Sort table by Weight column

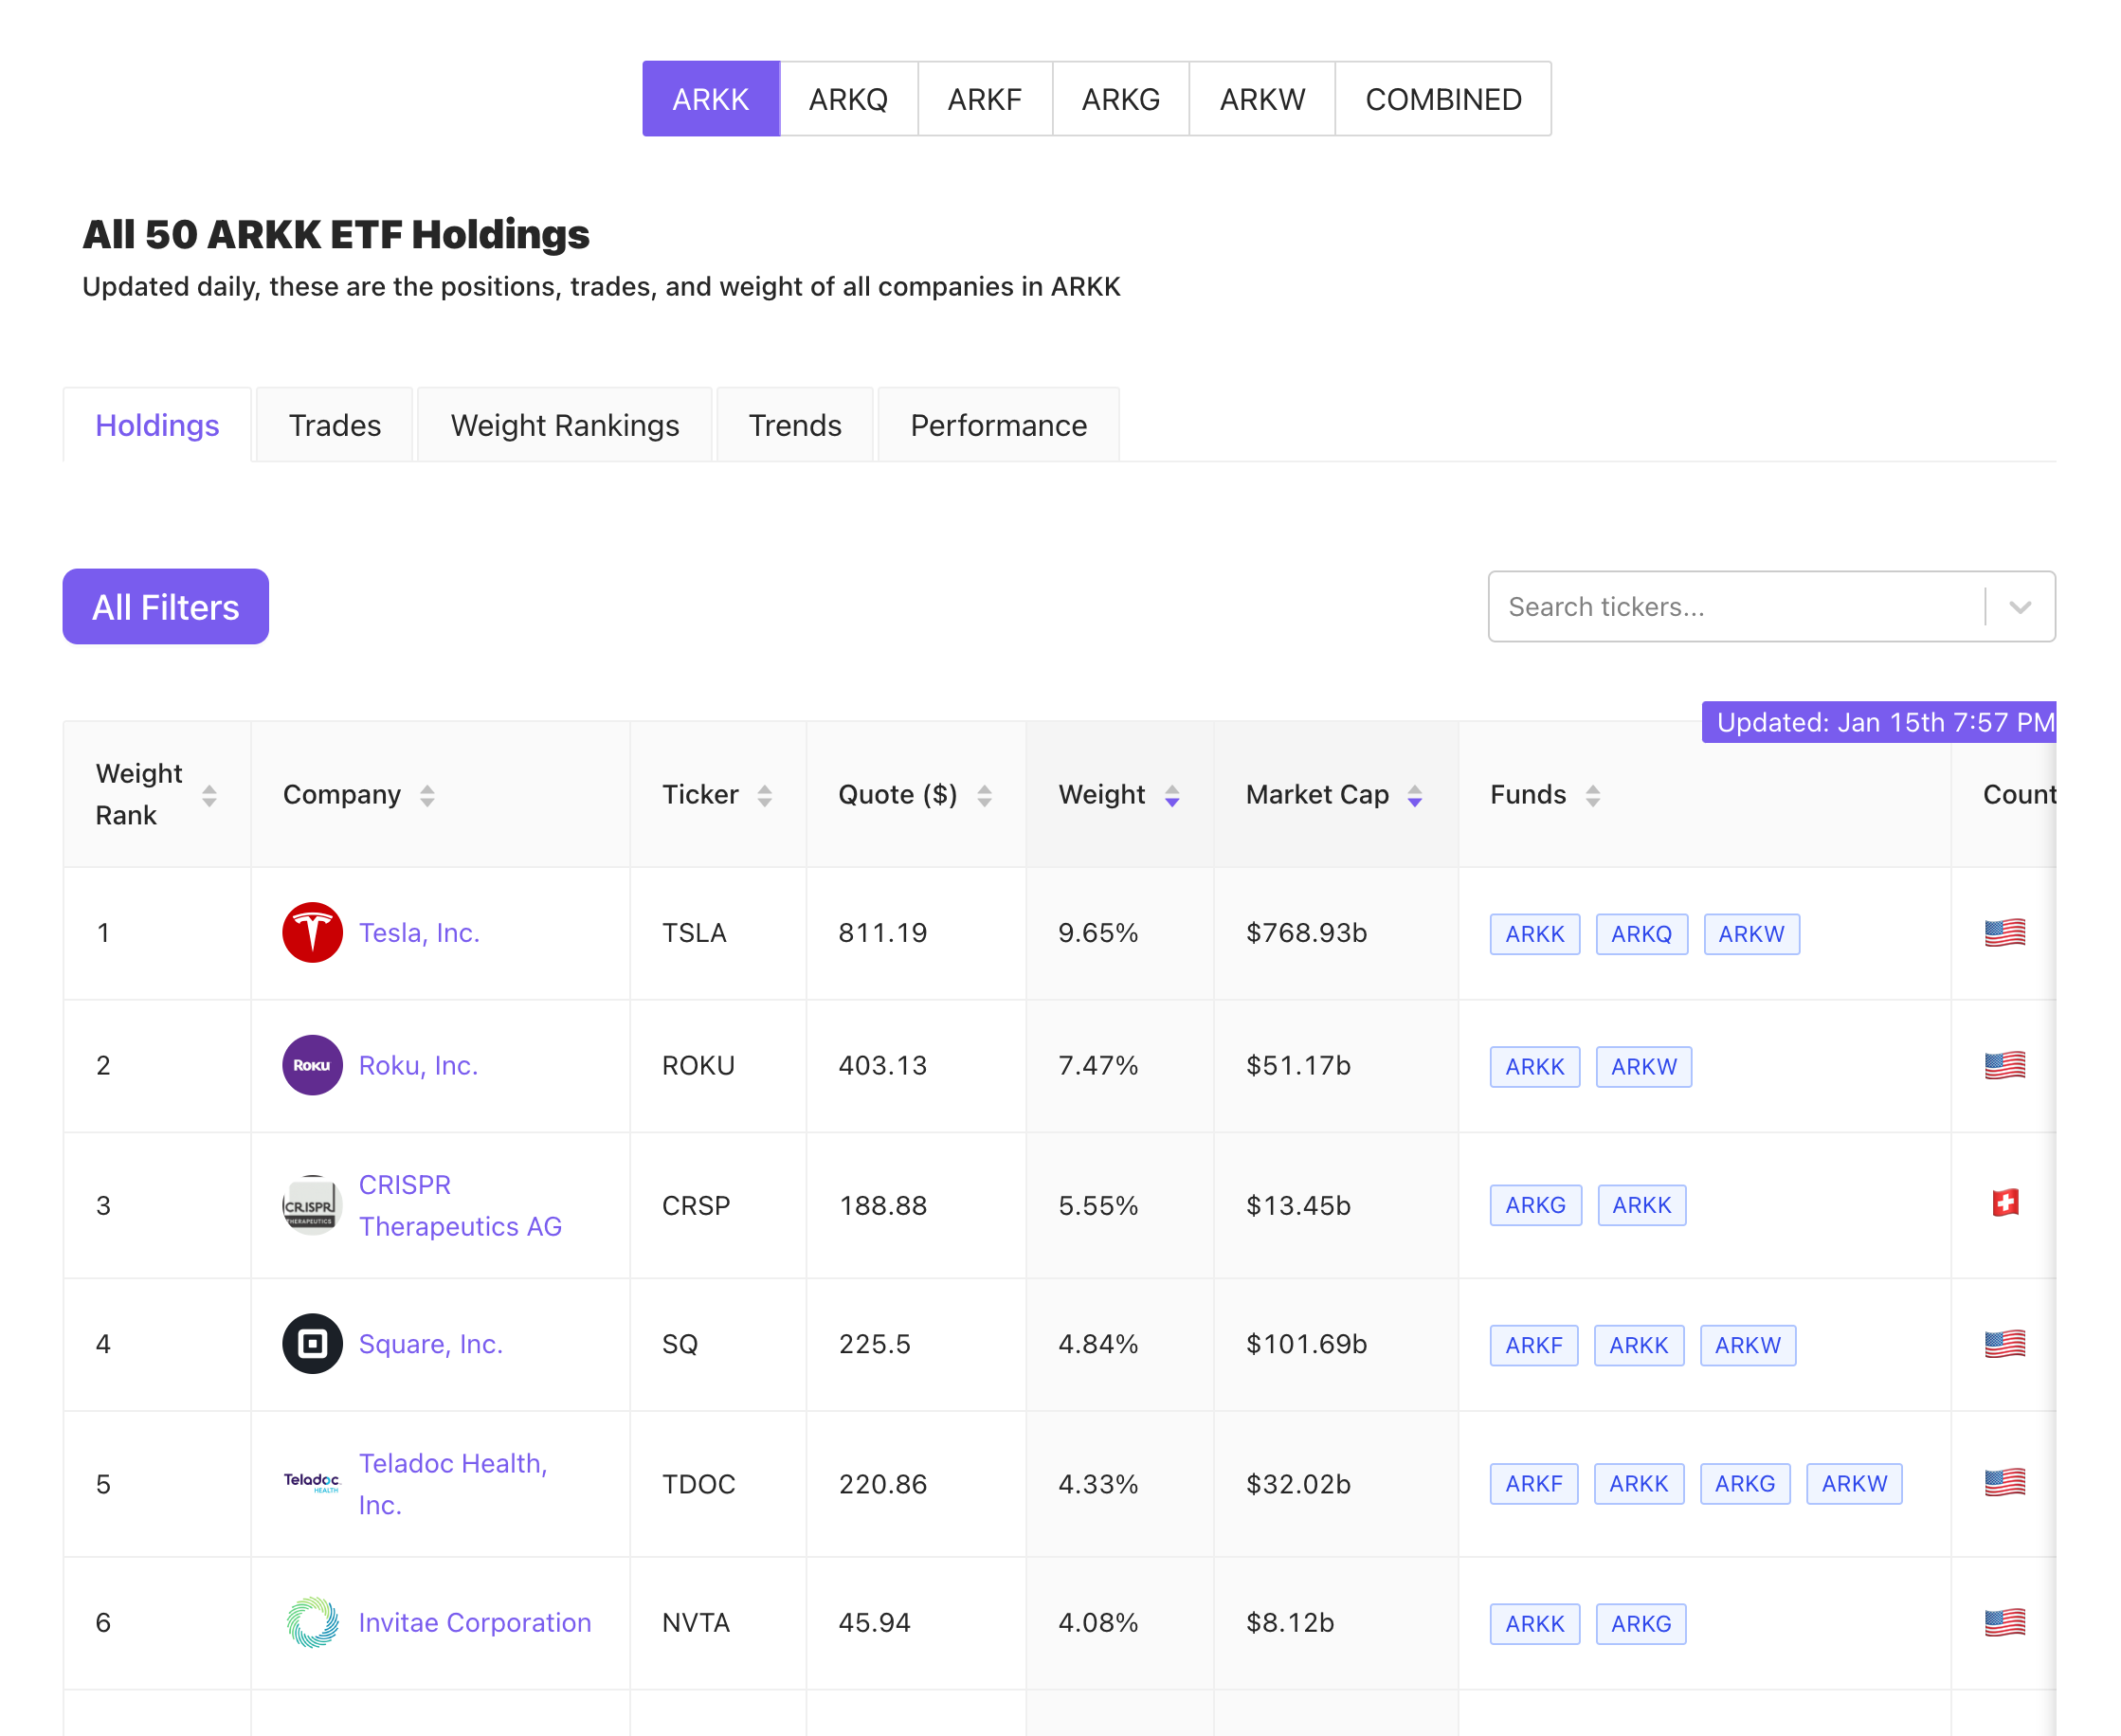tap(1171, 795)
